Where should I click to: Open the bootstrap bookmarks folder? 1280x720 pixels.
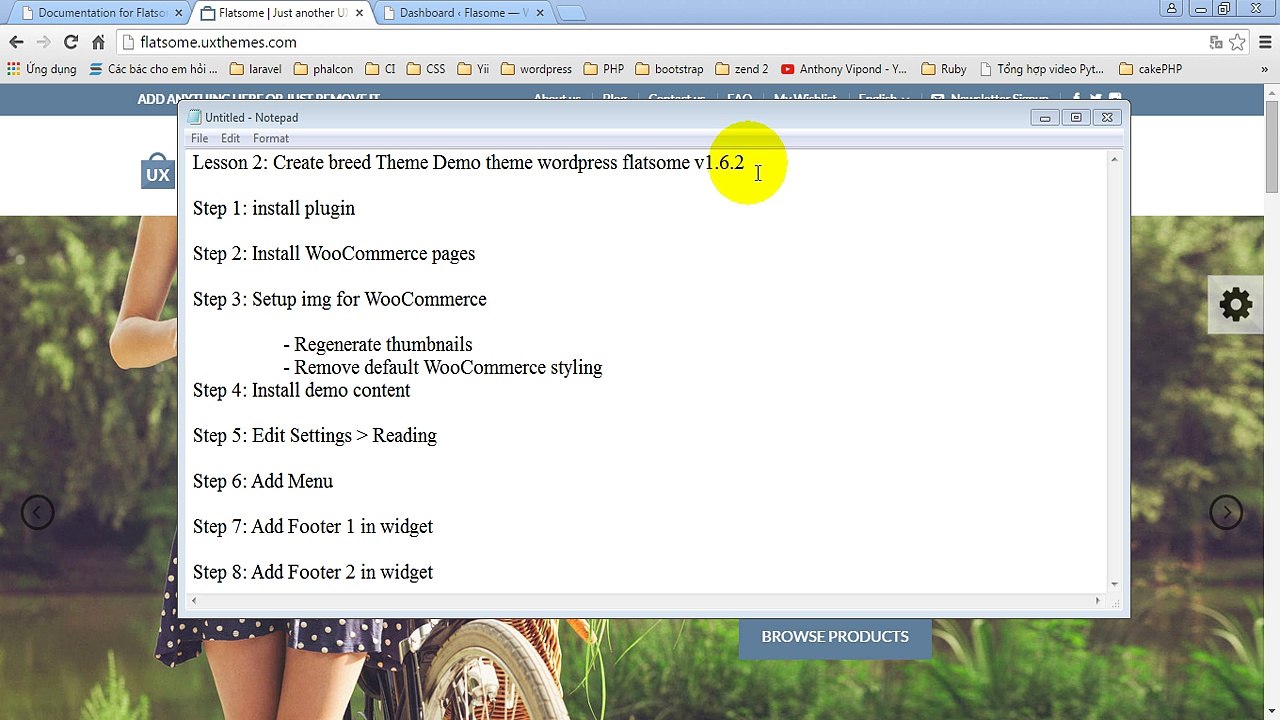point(670,69)
